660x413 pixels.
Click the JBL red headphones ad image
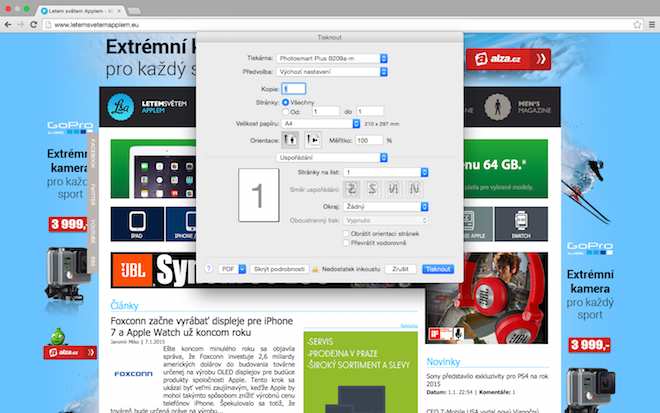[487, 298]
